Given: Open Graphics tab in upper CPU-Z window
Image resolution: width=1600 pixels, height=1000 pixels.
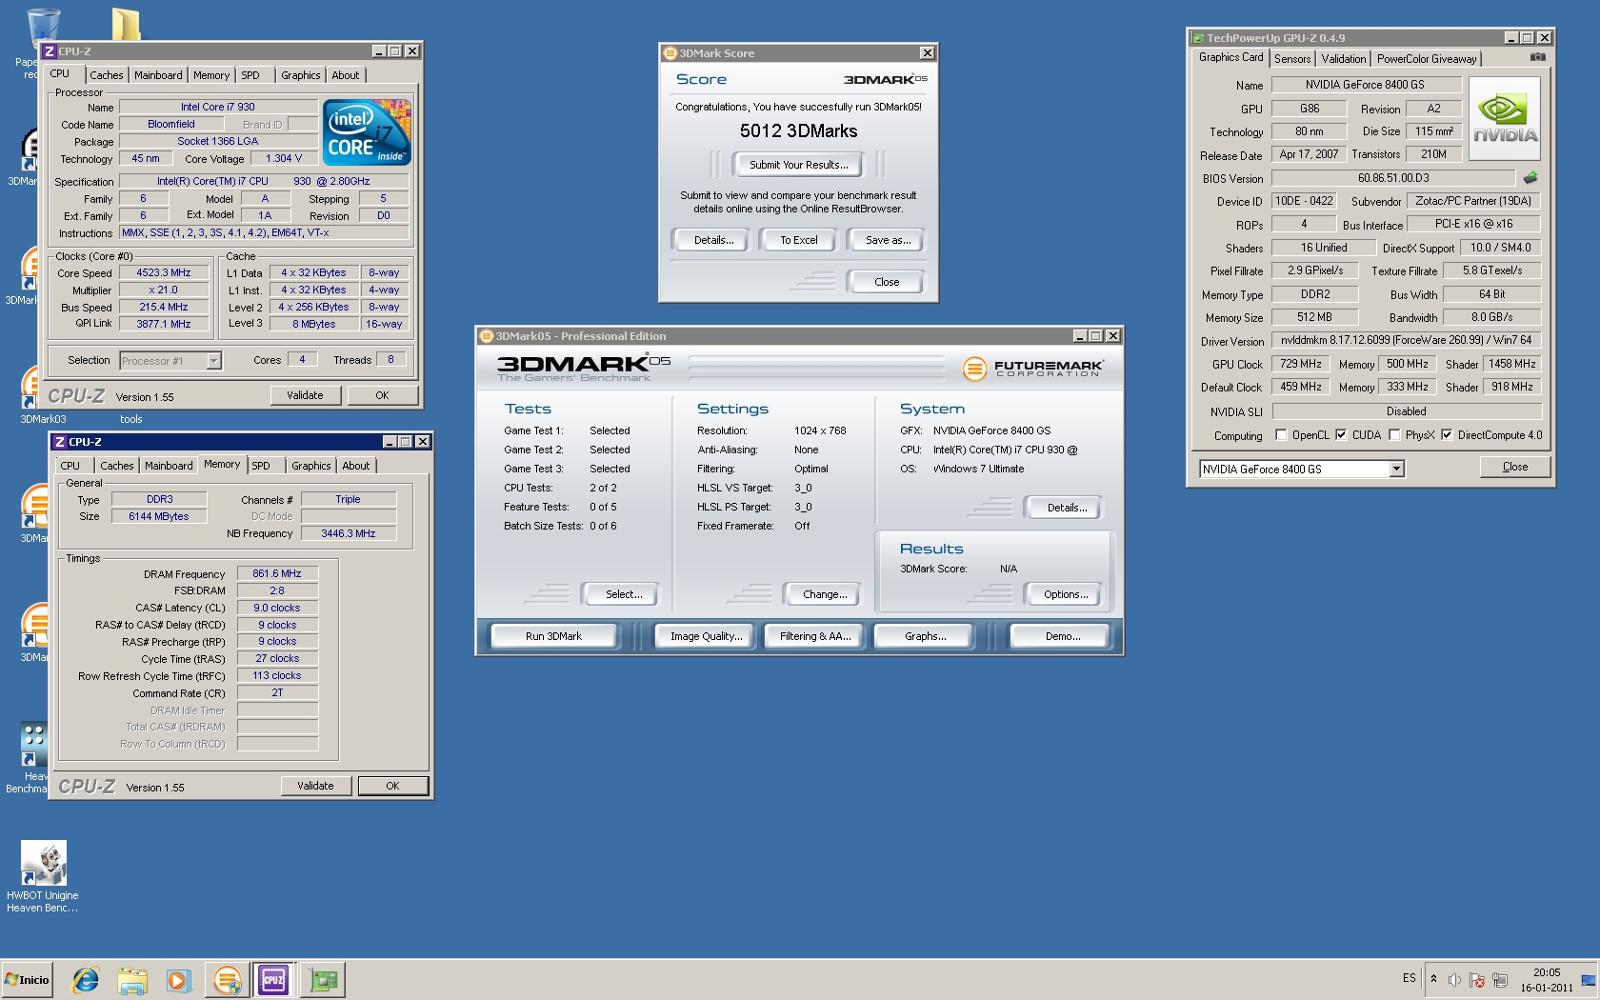Looking at the screenshot, I should 300,75.
